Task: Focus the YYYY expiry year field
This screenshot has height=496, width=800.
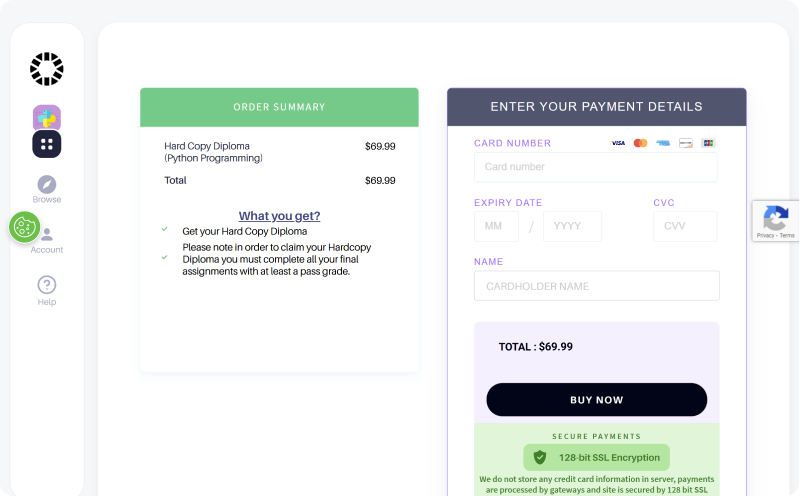Action: [x=572, y=226]
